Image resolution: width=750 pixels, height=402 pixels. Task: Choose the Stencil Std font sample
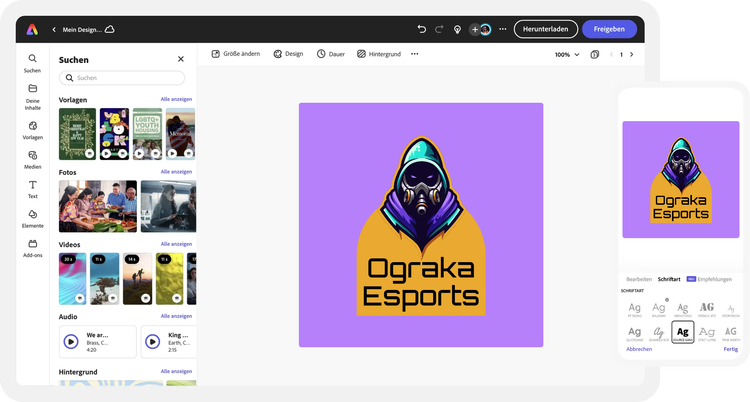[706, 309]
